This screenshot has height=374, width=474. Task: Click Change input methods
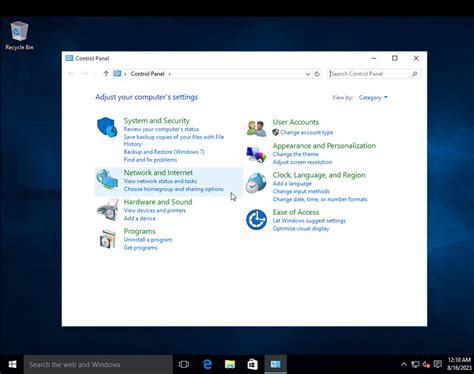(301, 191)
